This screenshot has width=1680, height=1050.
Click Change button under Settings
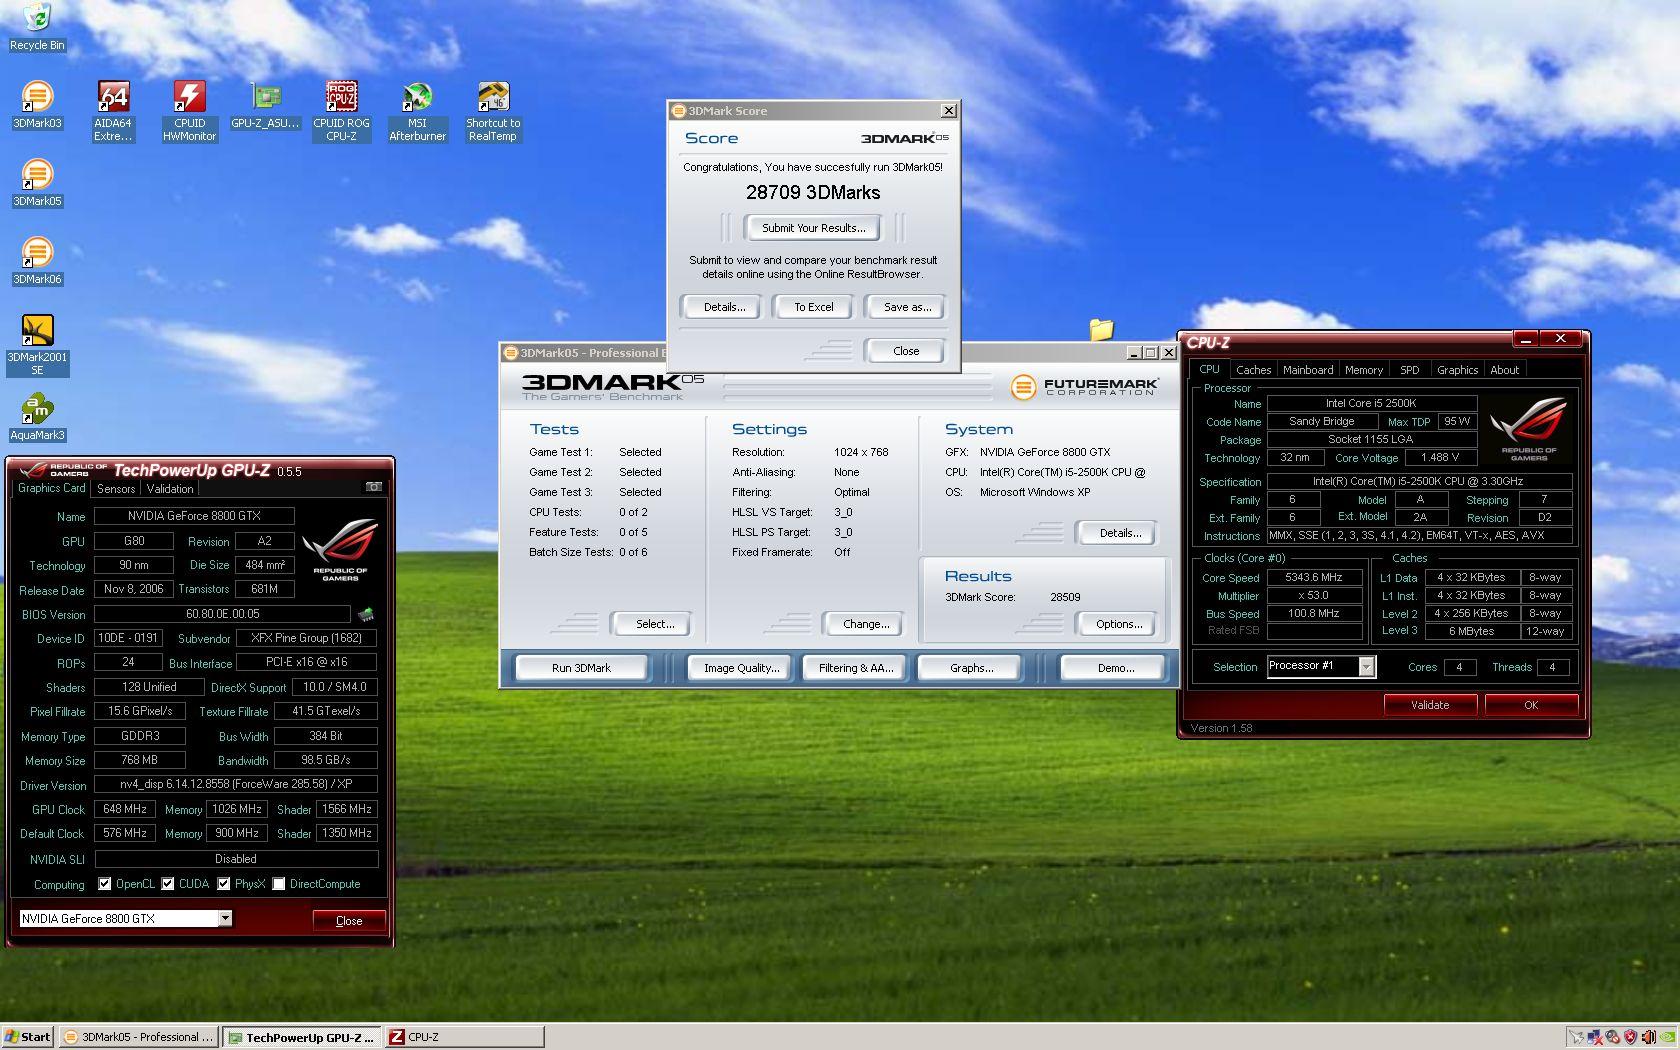coord(865,624)
